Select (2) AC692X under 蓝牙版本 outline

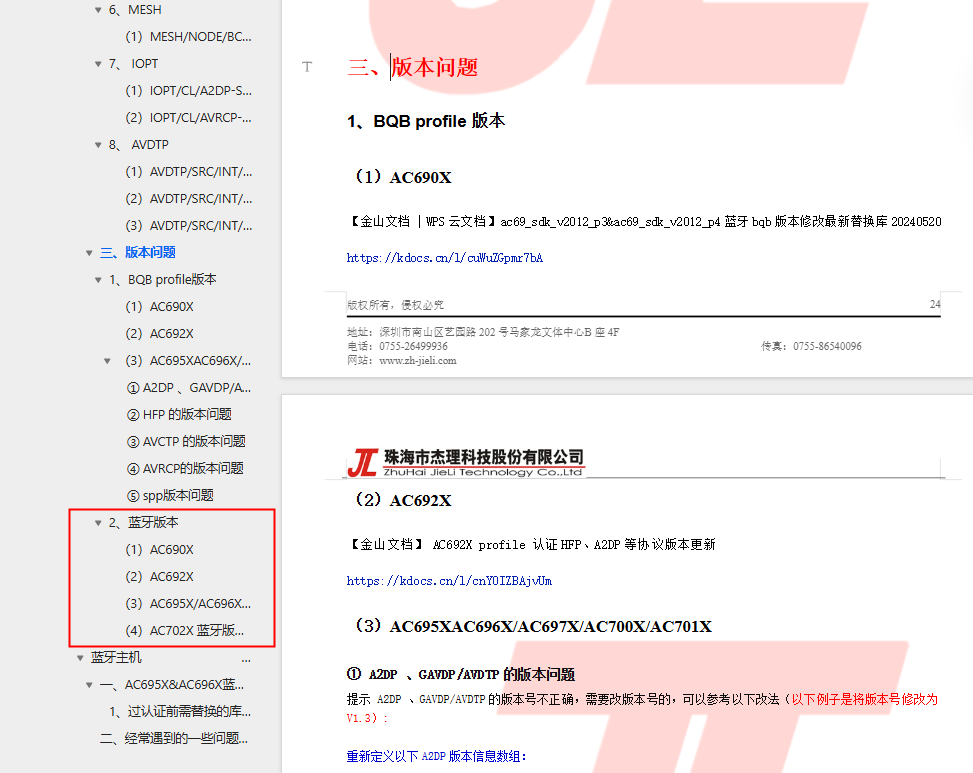[x=159, y=576]
